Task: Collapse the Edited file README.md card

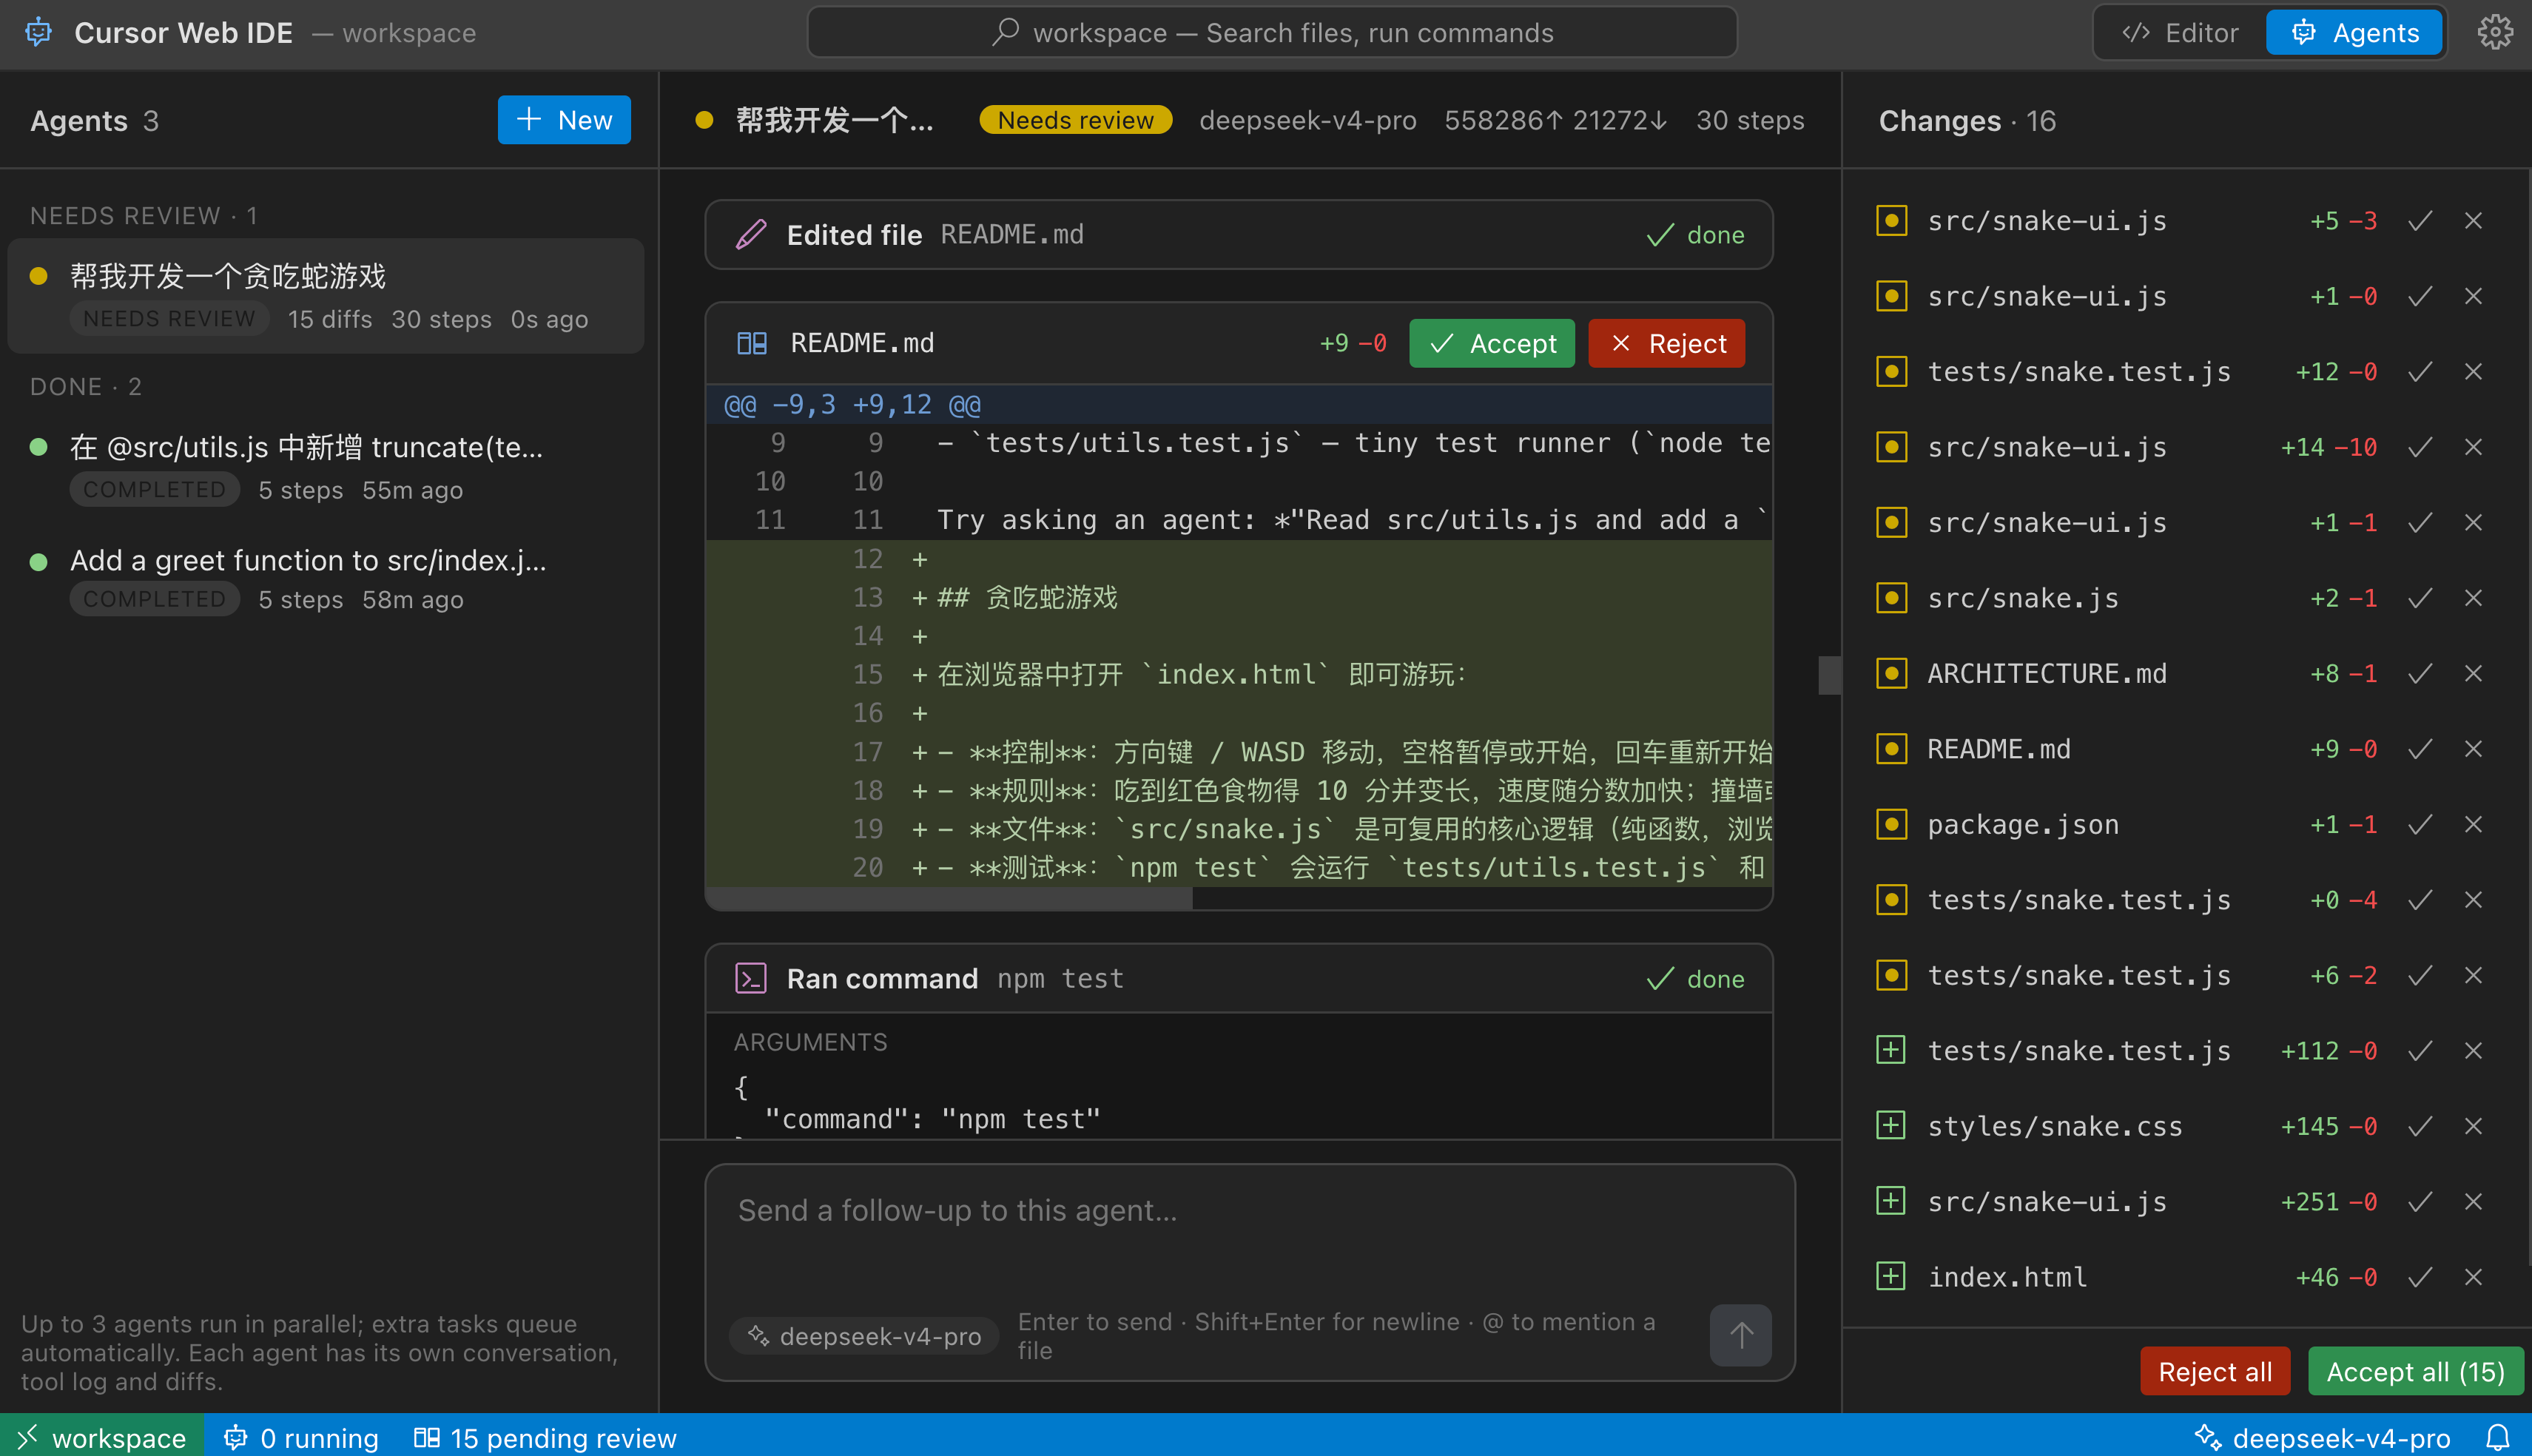Action: point(1239,234)
